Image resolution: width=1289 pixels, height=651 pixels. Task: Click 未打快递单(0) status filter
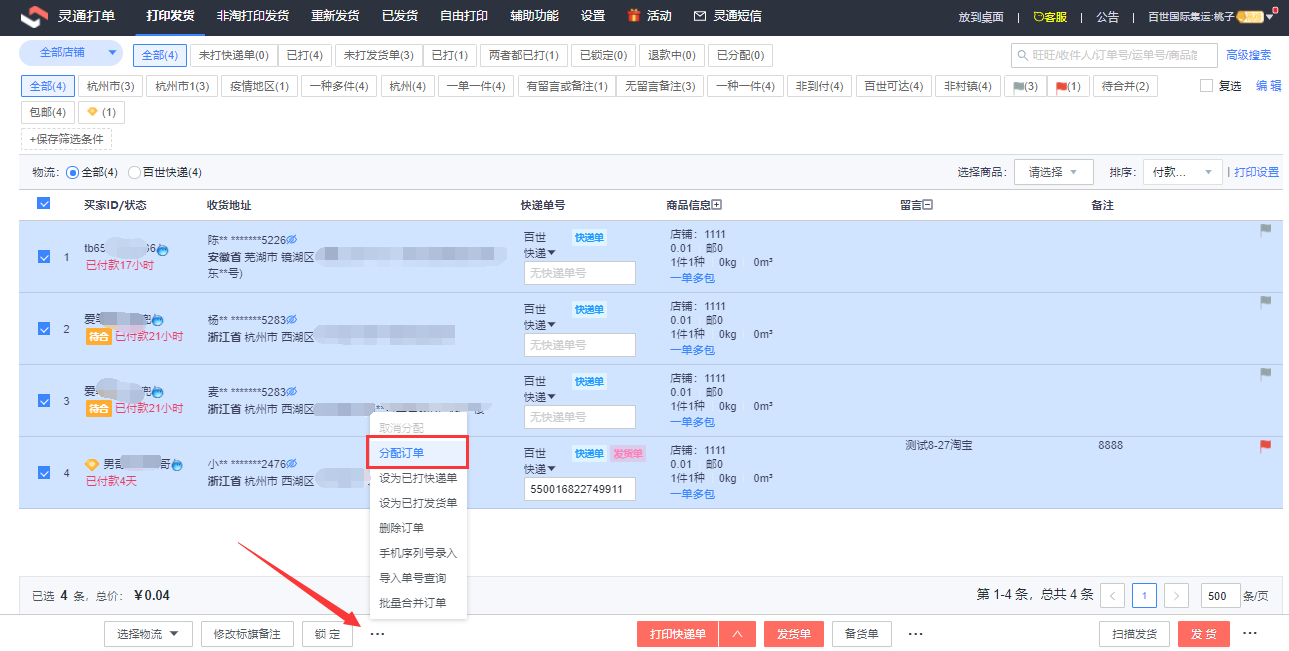[x=233, y=56]
